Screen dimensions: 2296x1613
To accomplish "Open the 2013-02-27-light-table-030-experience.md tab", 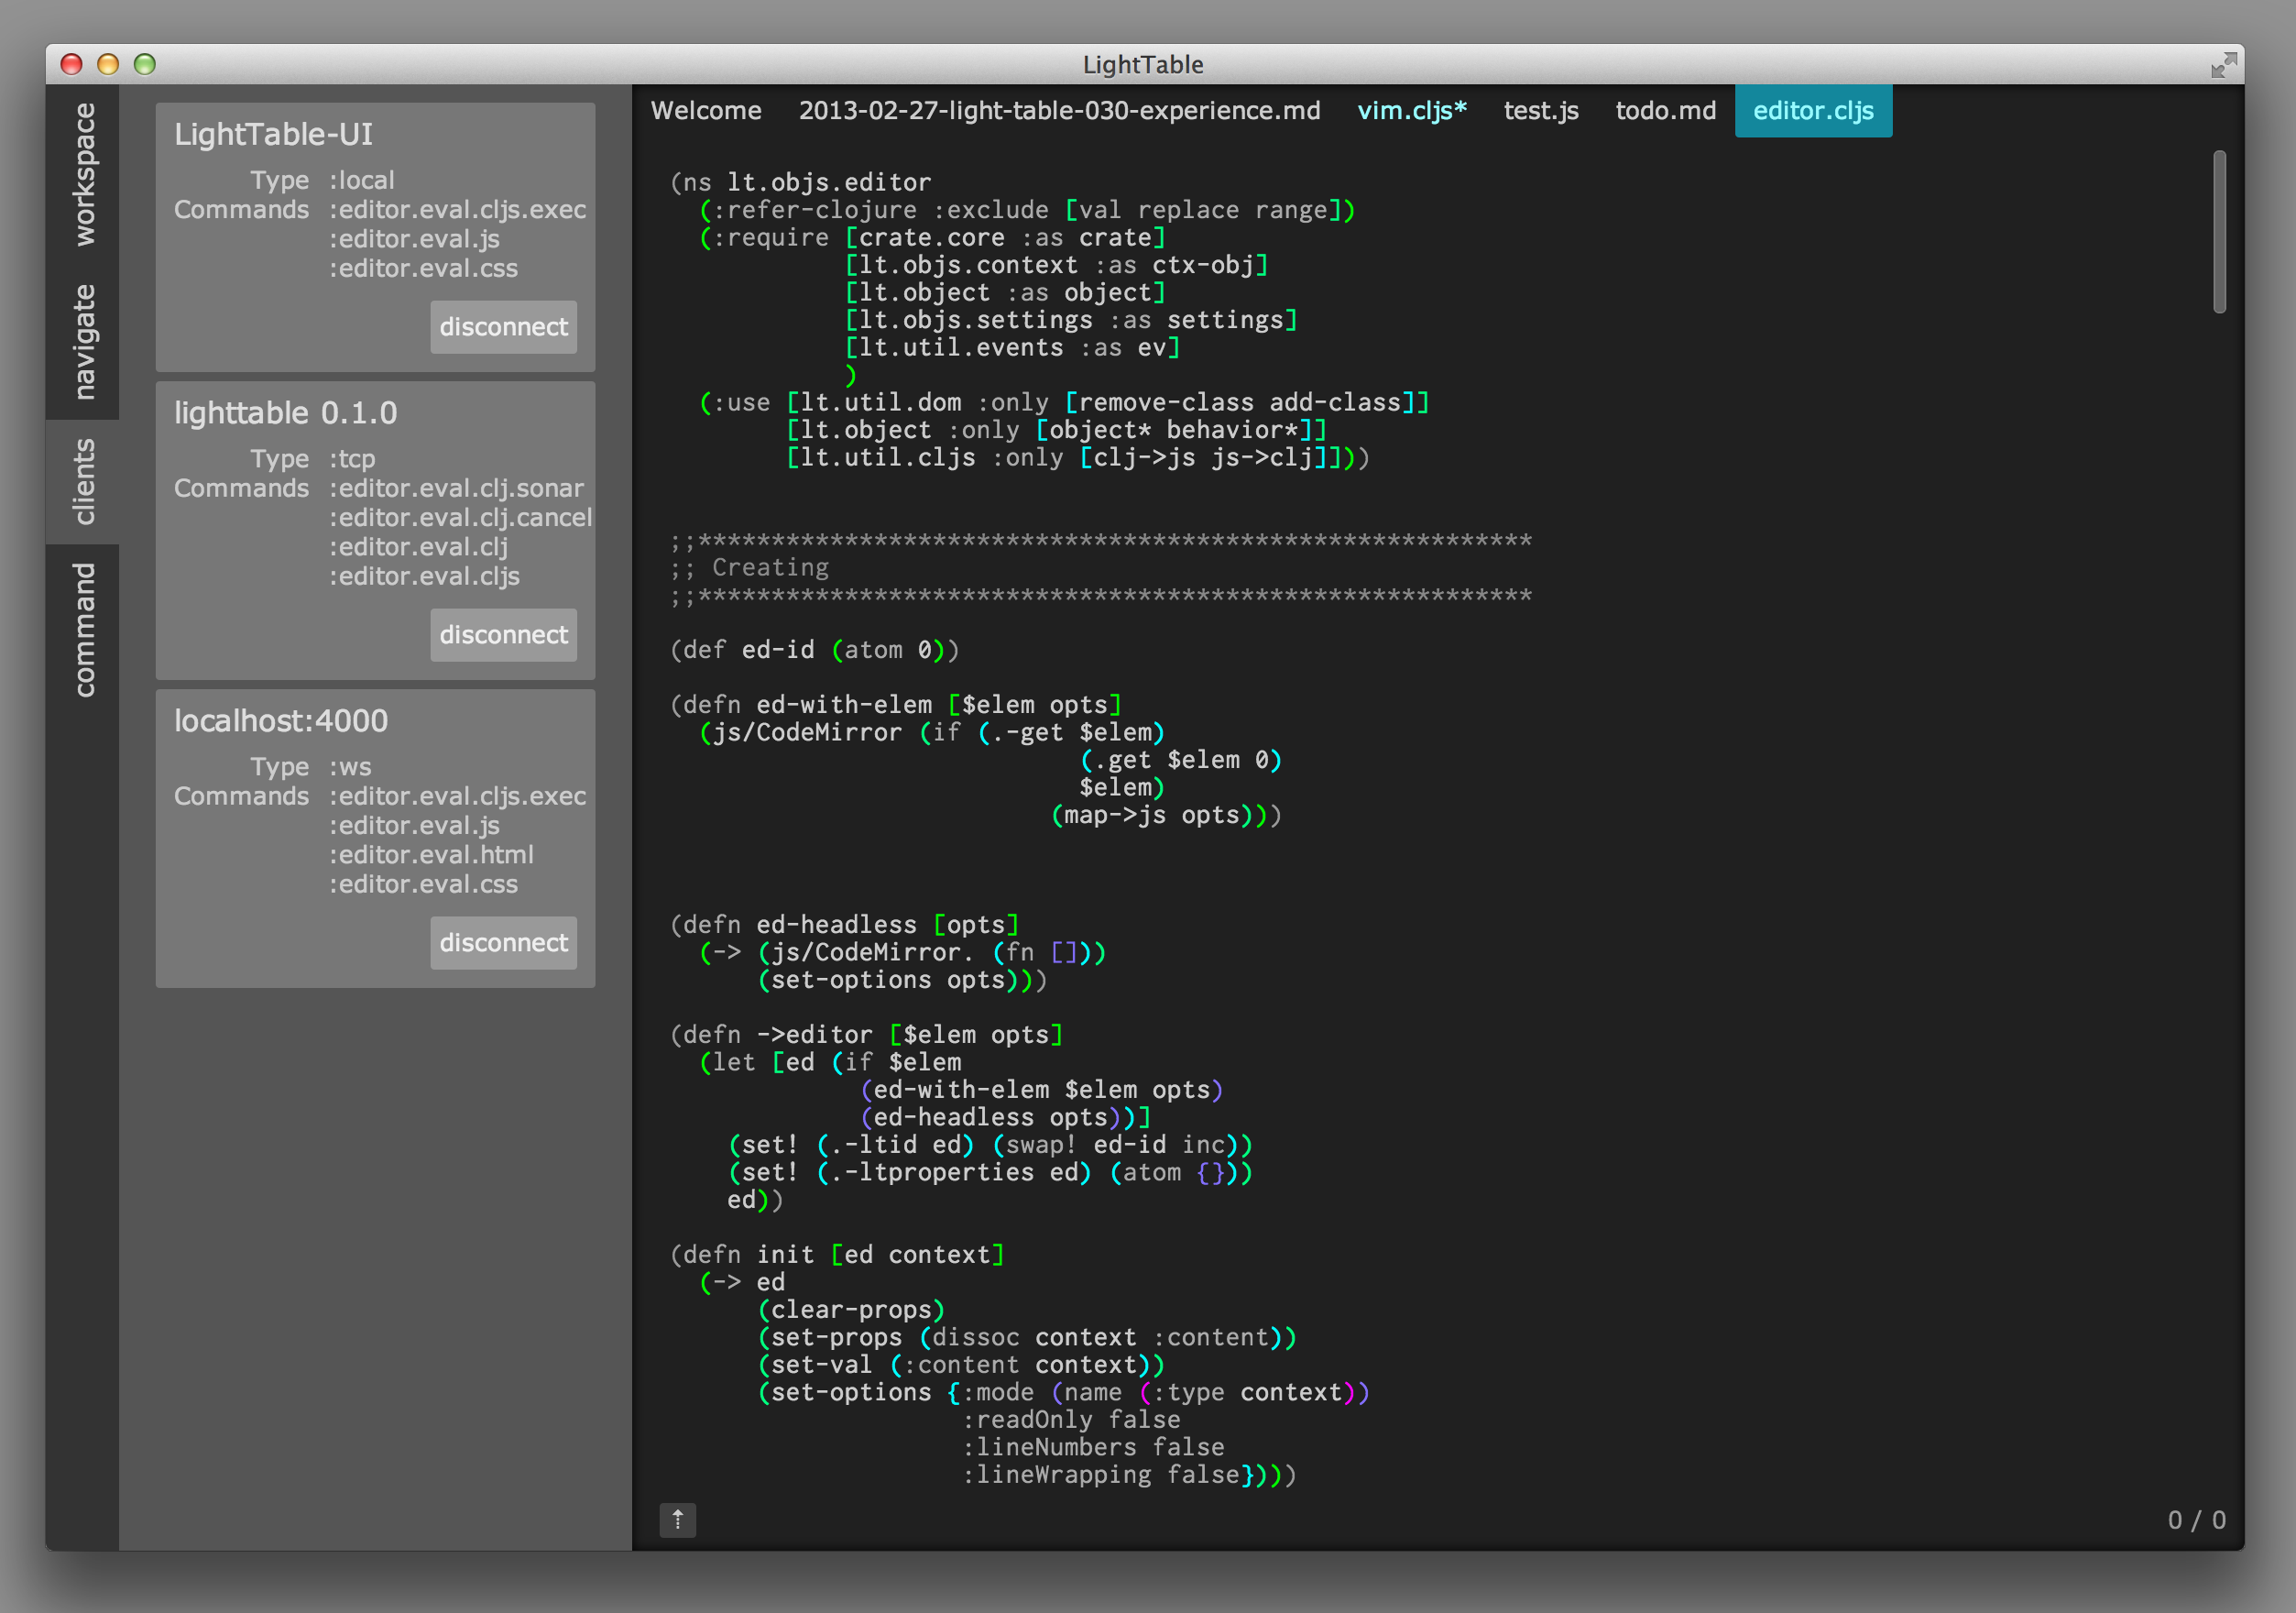I will 1058,111.
